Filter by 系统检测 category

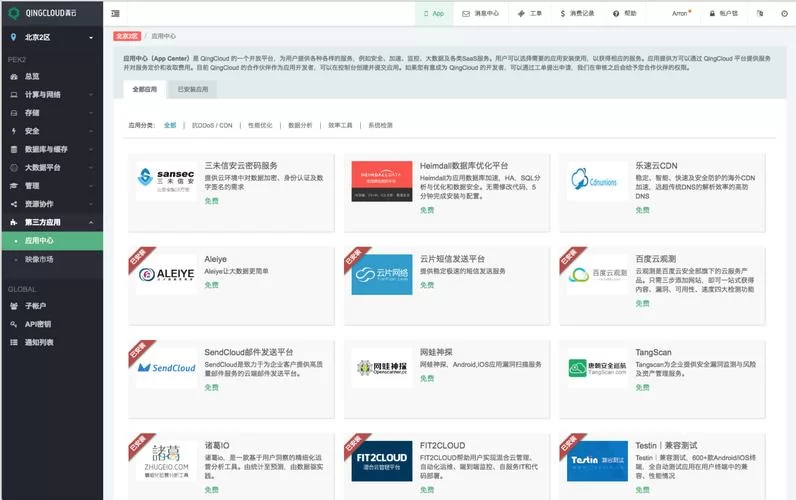(x=380, y=125)
